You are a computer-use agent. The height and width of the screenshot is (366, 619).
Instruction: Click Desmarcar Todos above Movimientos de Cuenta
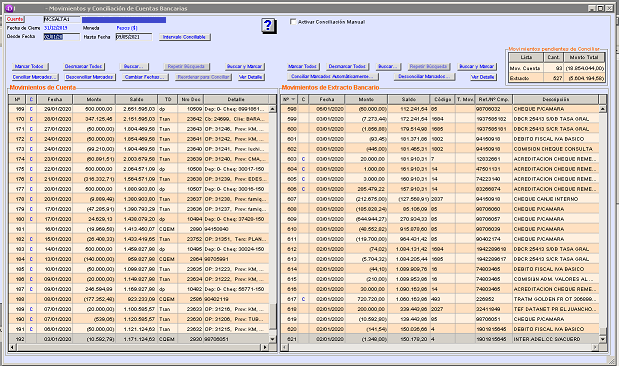tap(84, 66)
